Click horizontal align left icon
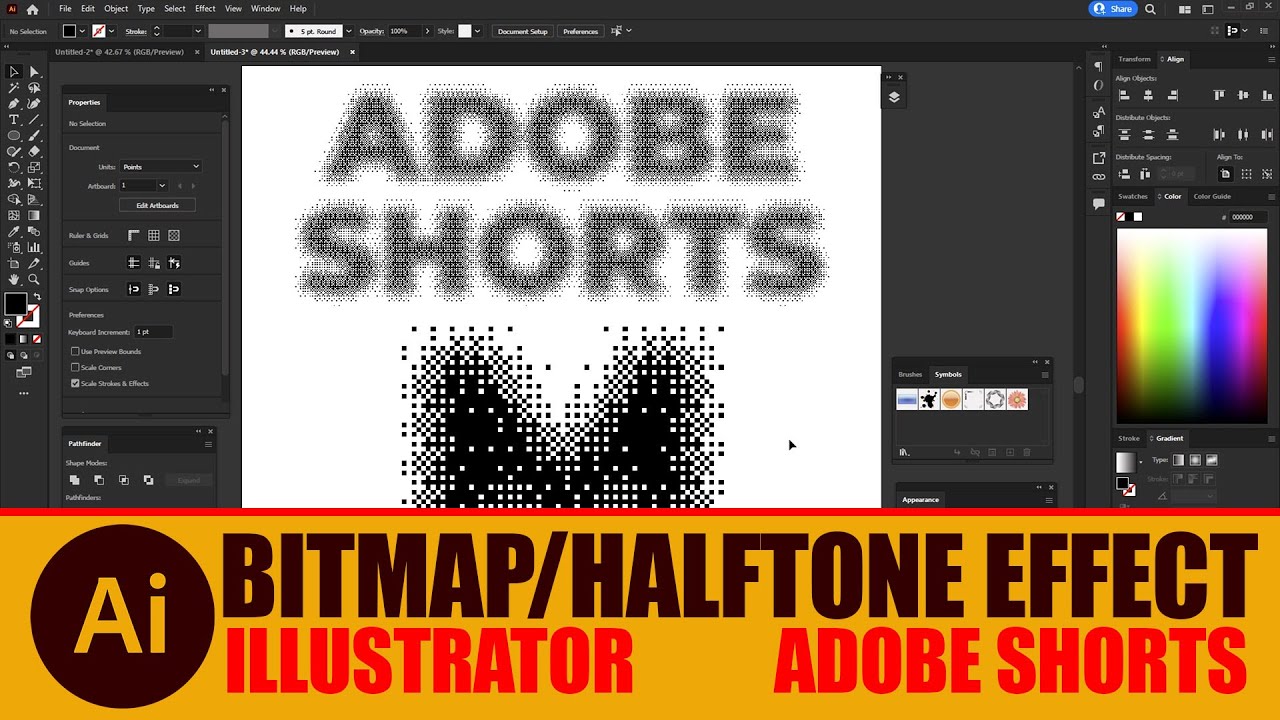The image size is (1280, 720). click(x=1124, y=95)
